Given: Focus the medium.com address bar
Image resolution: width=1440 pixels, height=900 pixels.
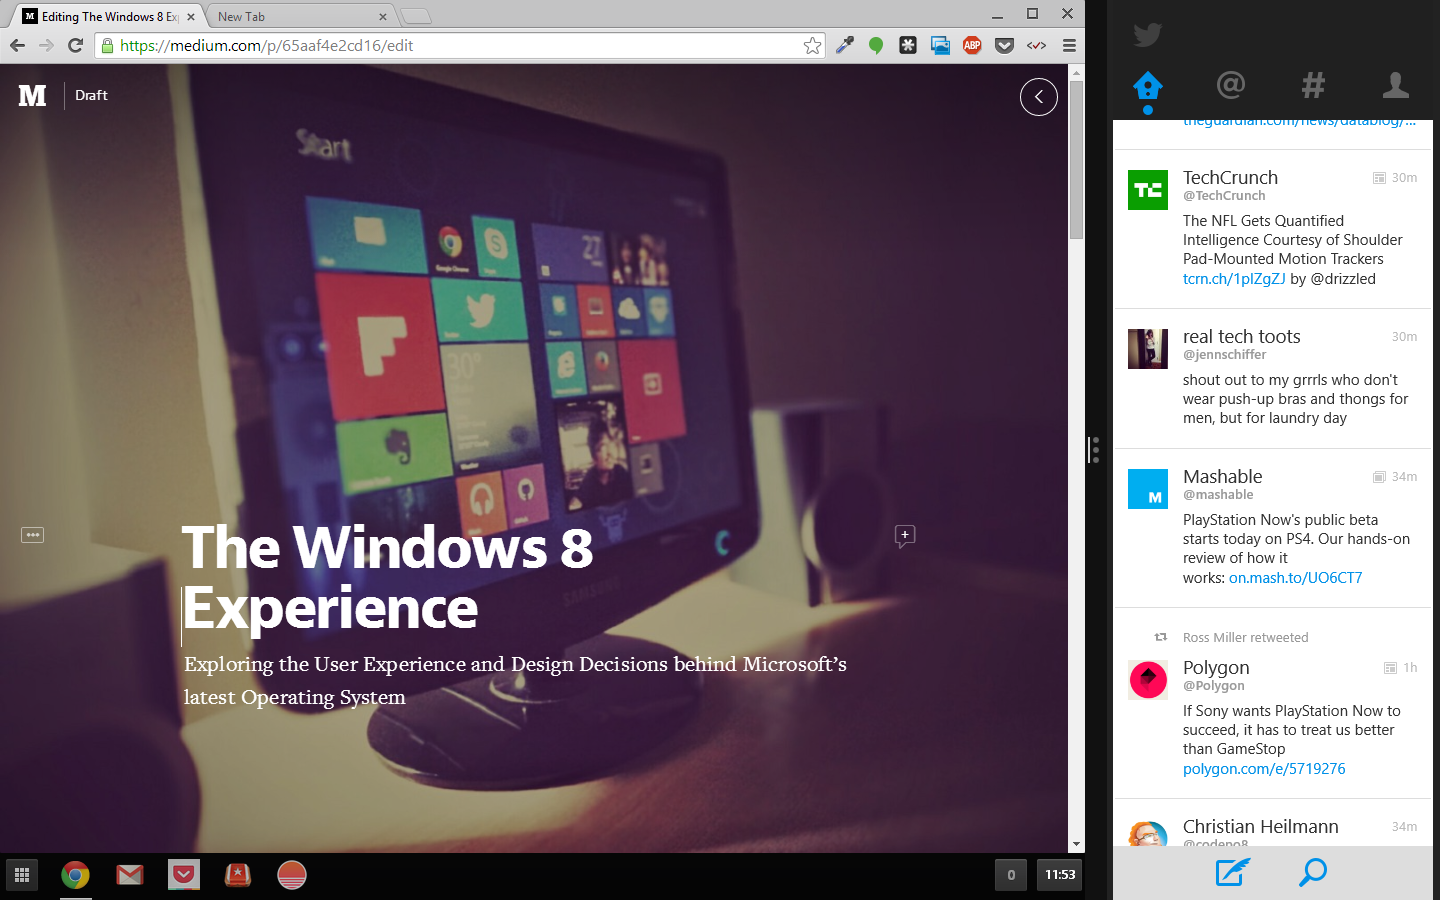Looking at the screenshot, I should coord(460,45).
